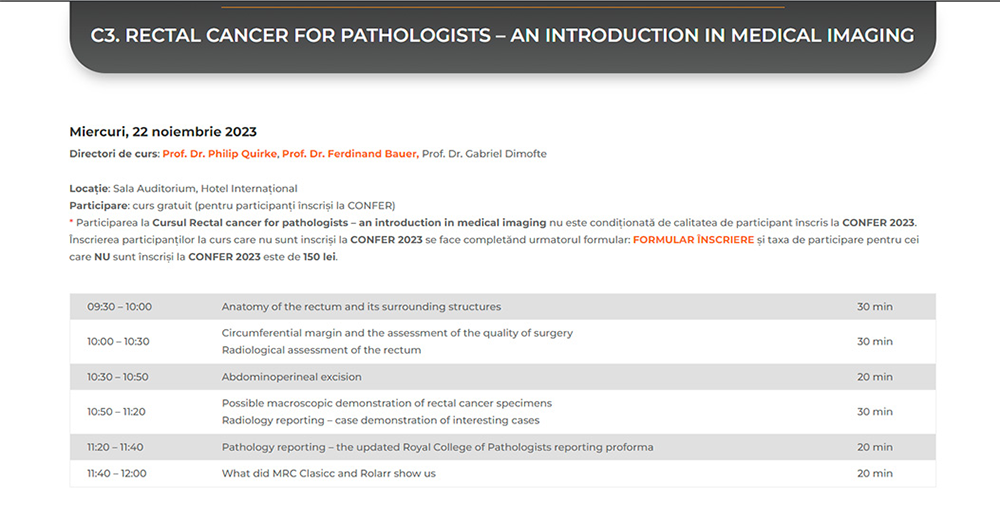This screenshot has width=1000, height=519.
Task: Click Prof. Dr. Gabriel Dimofte name
Action: [484, 154]
